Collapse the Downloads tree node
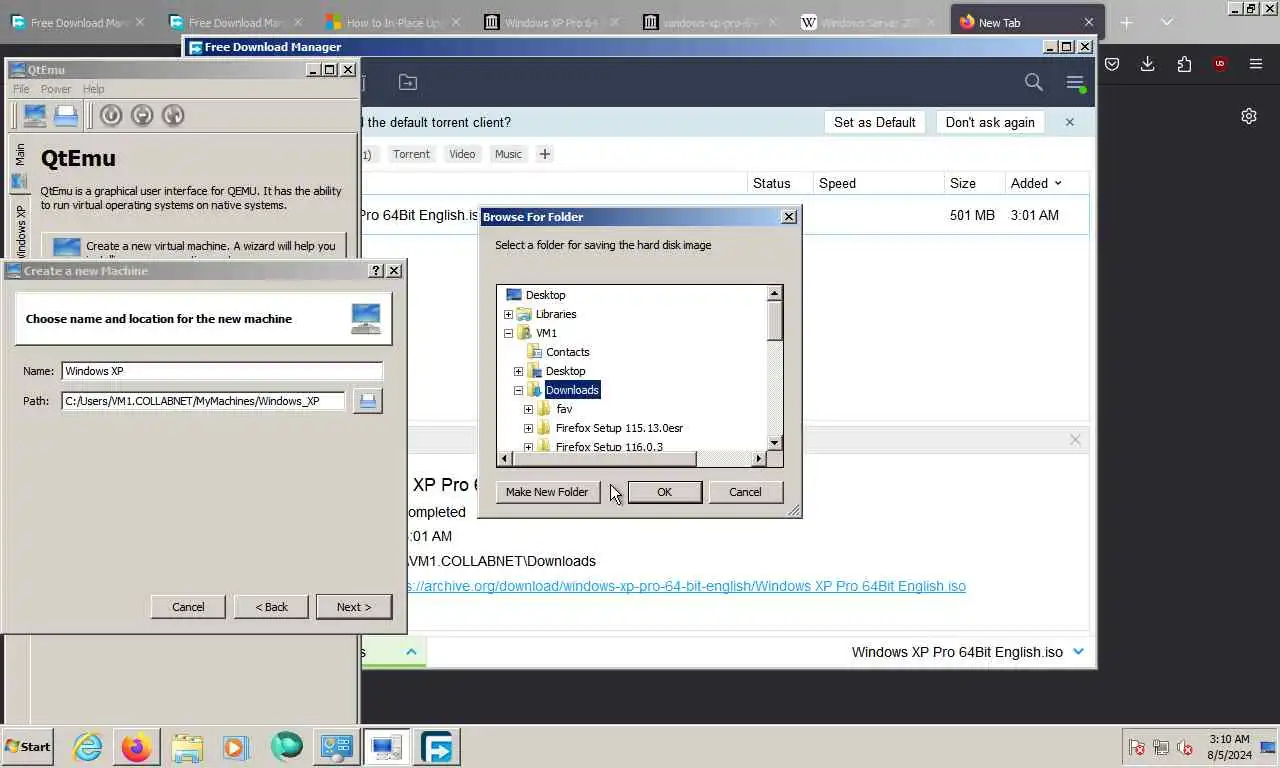Screen dimensions: 1280x768 click(x=518, y=390)
